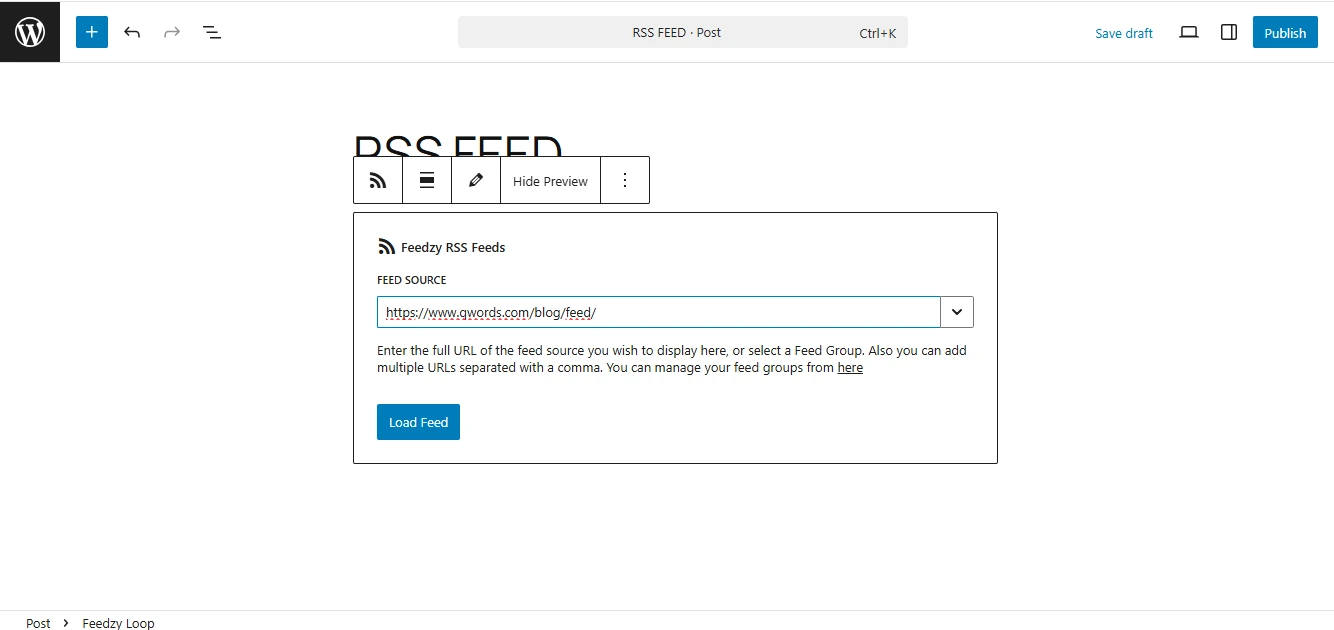Click the feed source URL input field
The width and height of the screenshot is (1334, 630).
659,312
